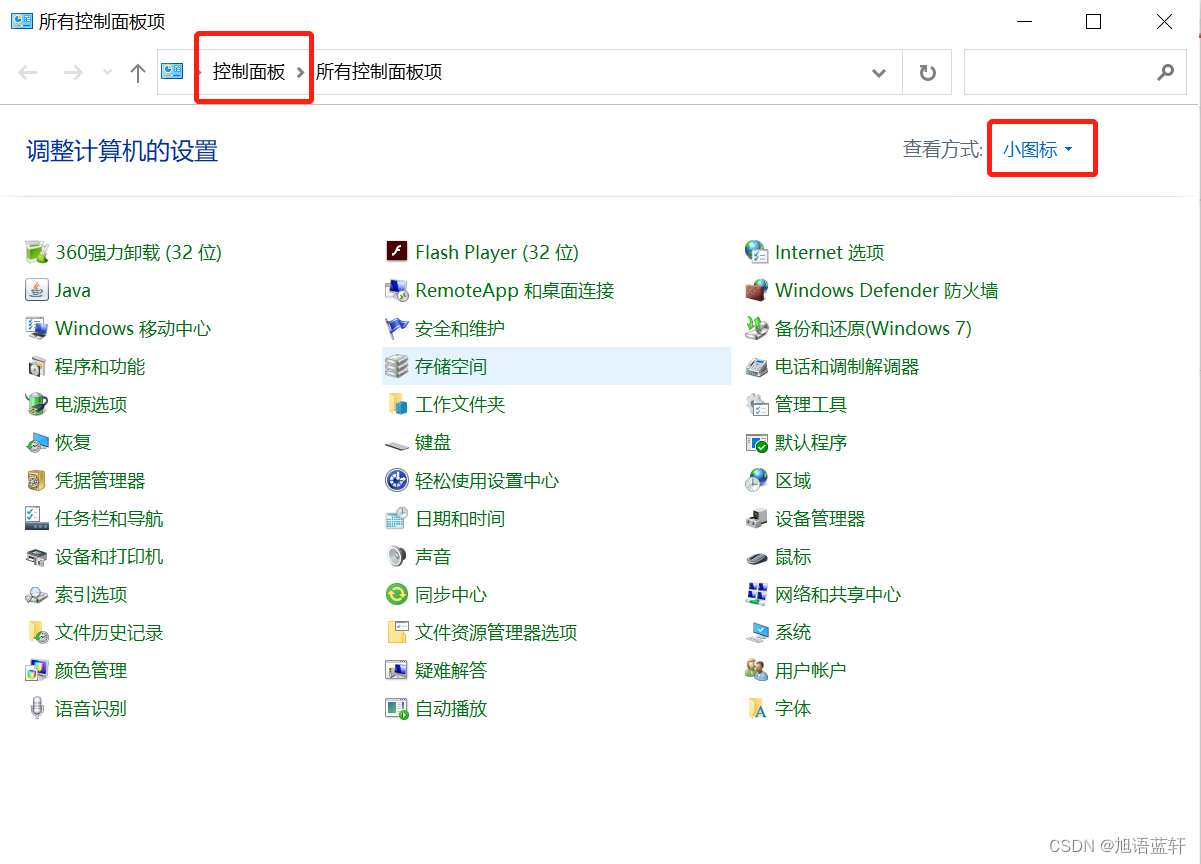Viewport: 1201px width, 864px height.
Task: Open the 语音识别 microphone icon
Action: pos(37,708)
